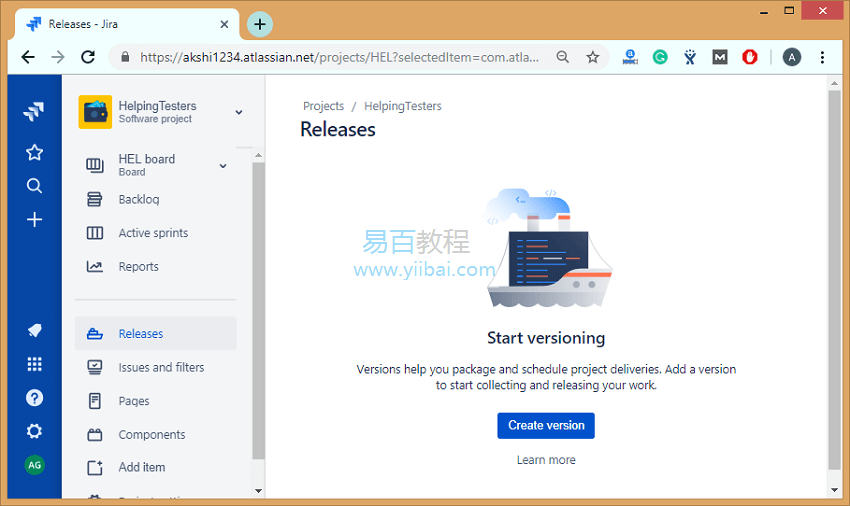Viewport: 850px width, 506px height.
Task: Go back with browser back arrow
Action: 28,57
